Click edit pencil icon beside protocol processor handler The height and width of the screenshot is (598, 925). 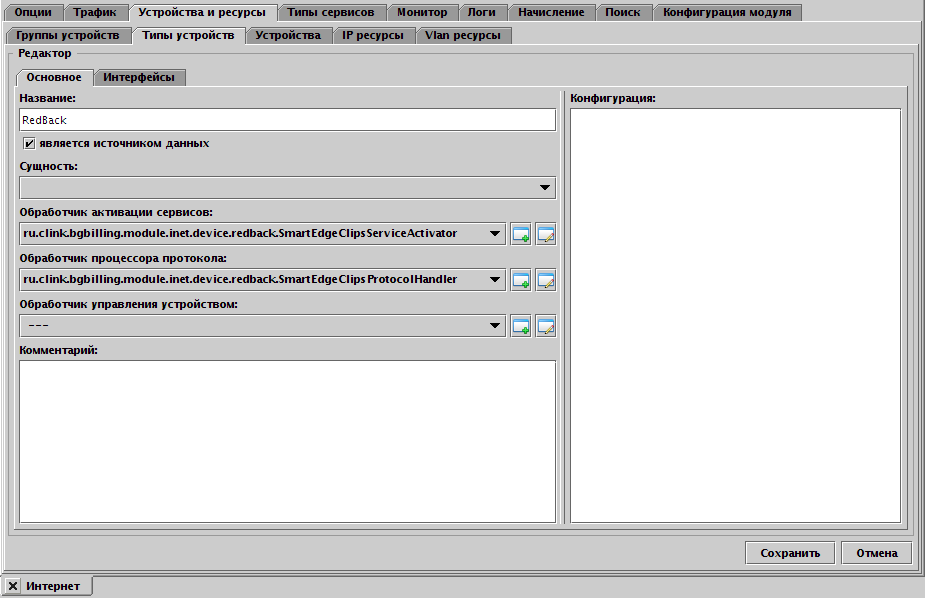[x=545, y=280]
